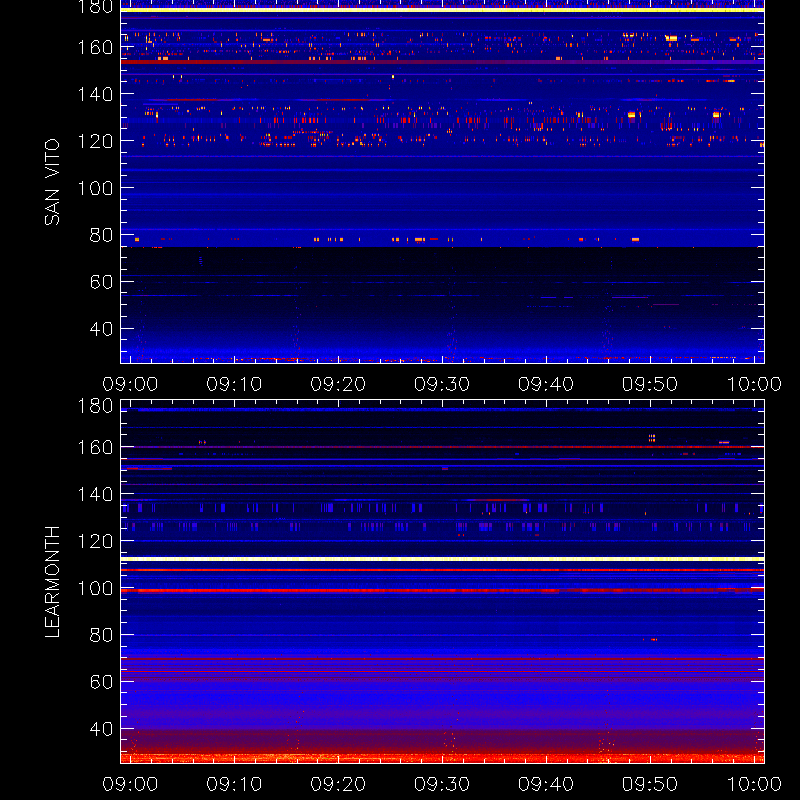The image size is (800, 800).
Task: Click 09:40 under the San Vito plot
Action: tap(546, 384)
